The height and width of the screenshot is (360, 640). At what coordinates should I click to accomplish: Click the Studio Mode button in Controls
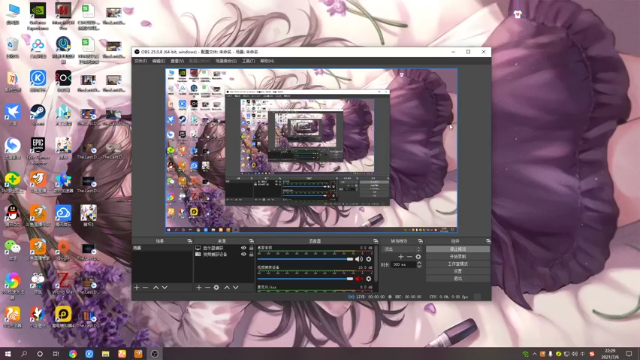[x=458, y=264]
